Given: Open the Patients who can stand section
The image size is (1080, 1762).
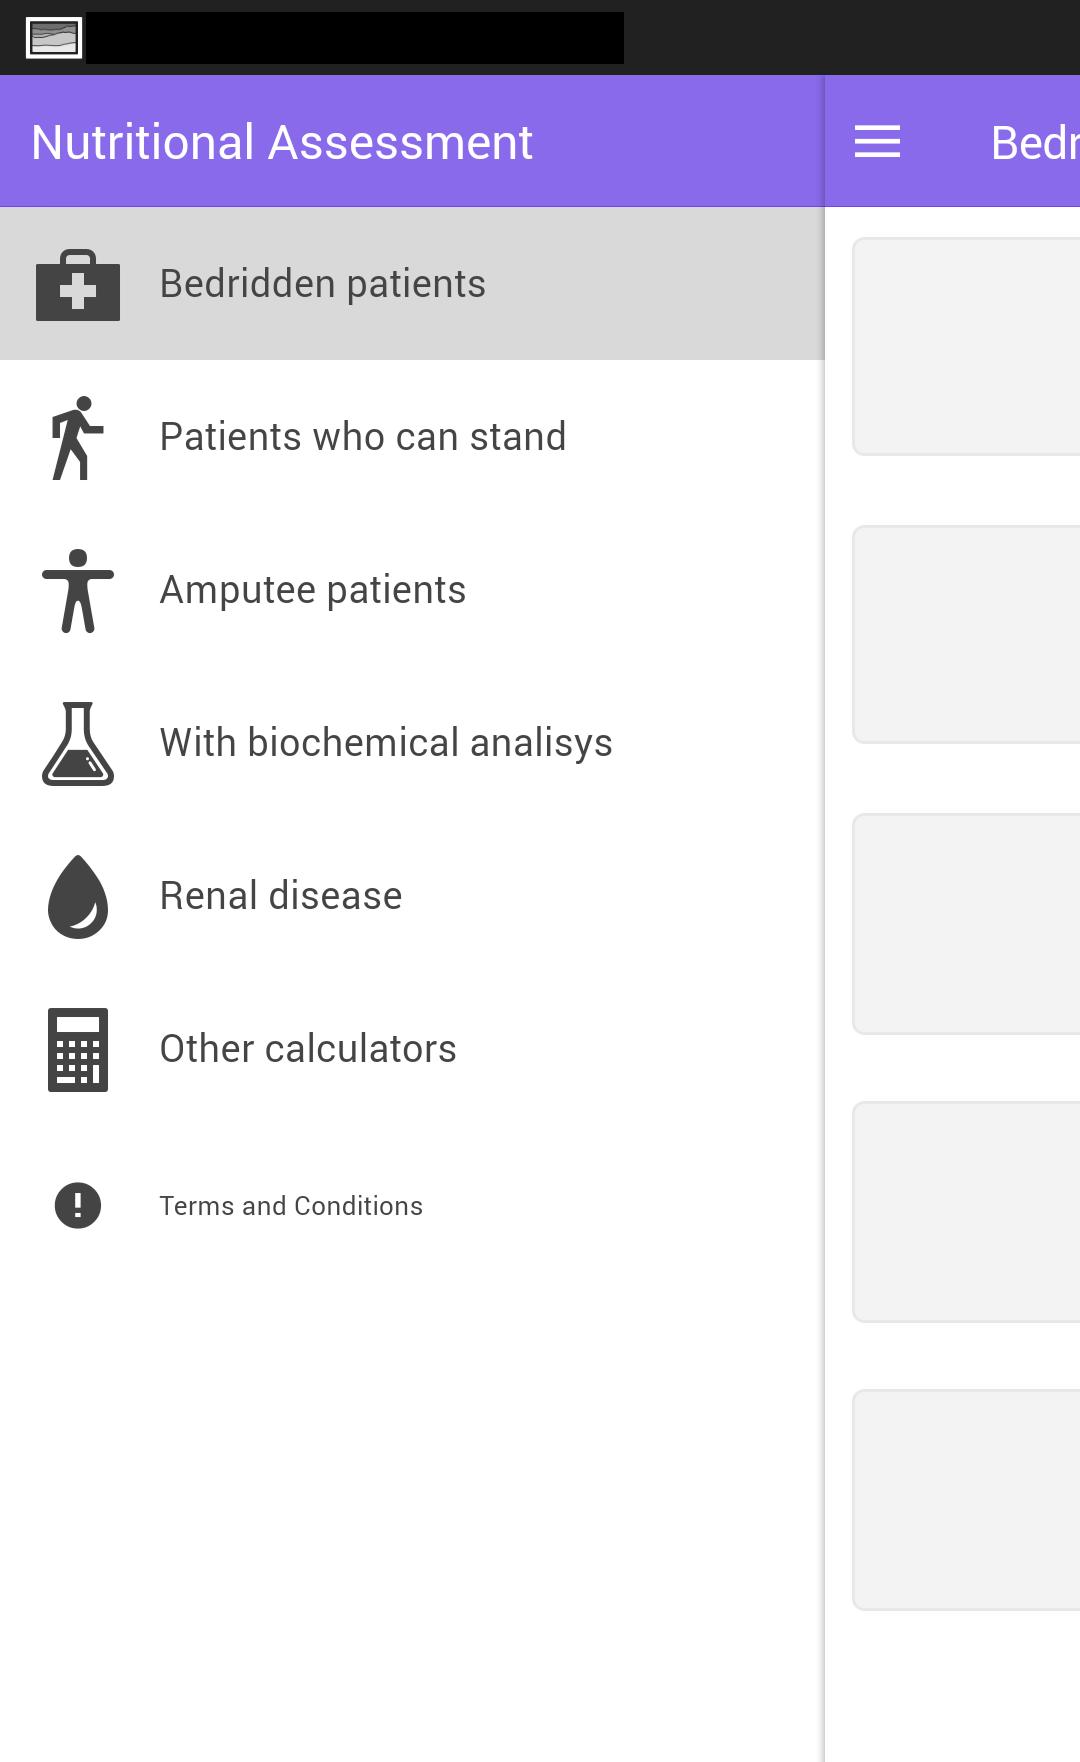Looking at the screenshot, I should (x=362, y=437).
